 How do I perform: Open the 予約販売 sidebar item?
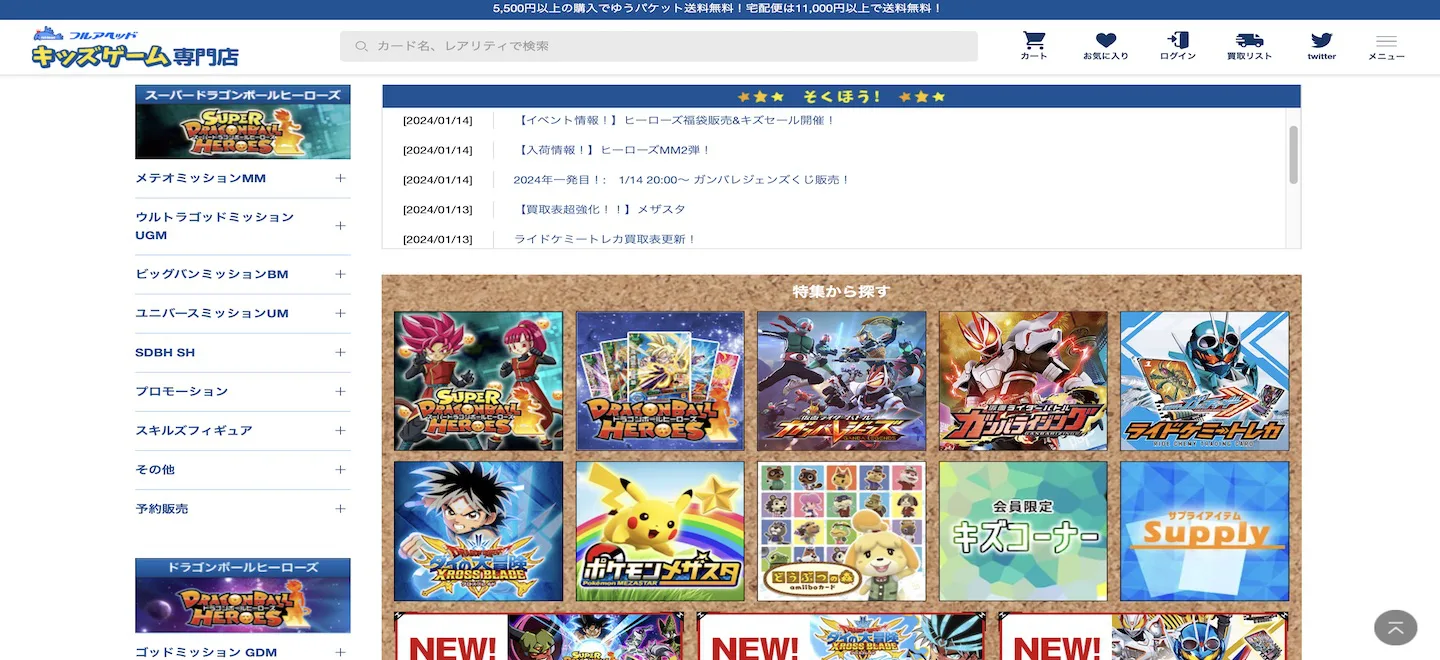(x=162, y=508)
